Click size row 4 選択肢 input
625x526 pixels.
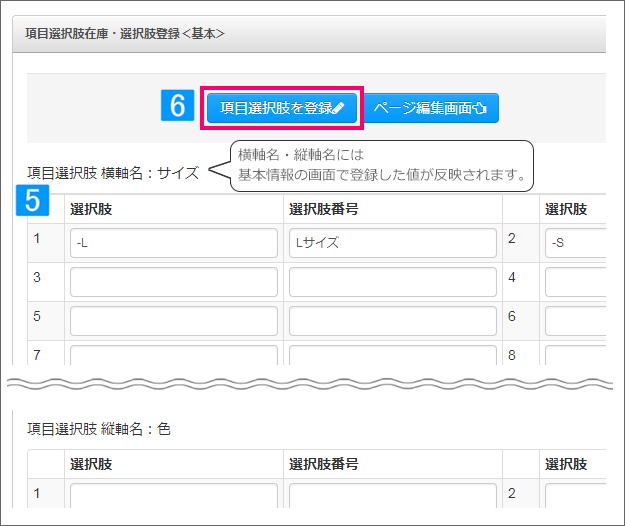click(x=576, y=282)
